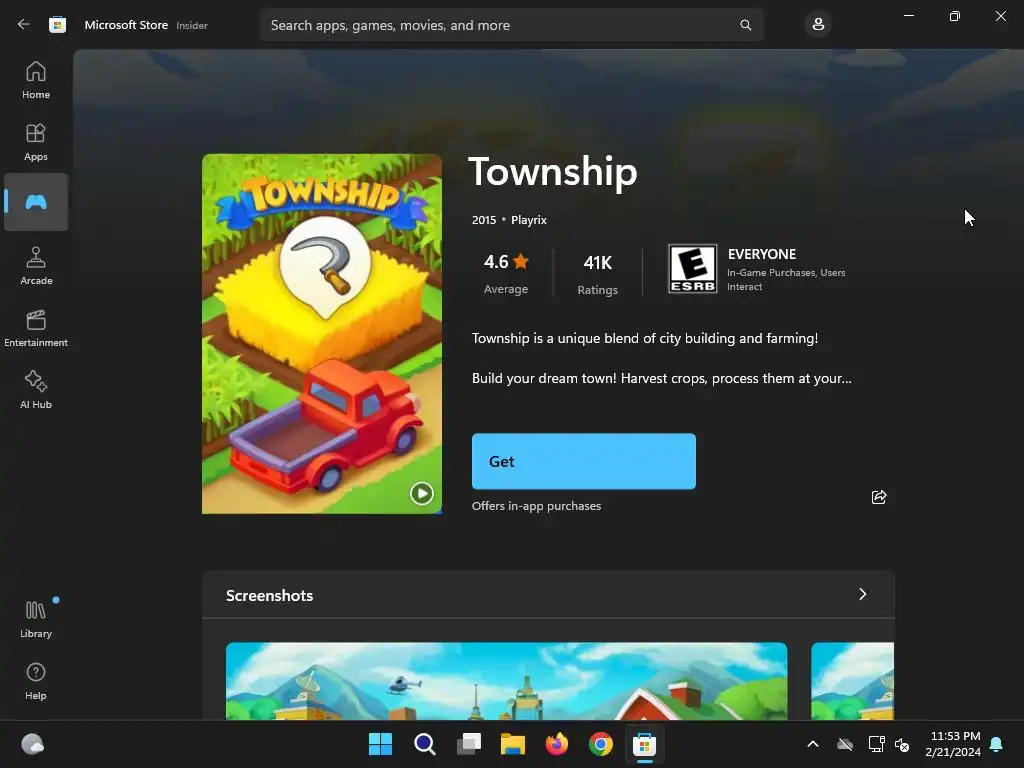Open the Windows Start menu

click(380, 744)
